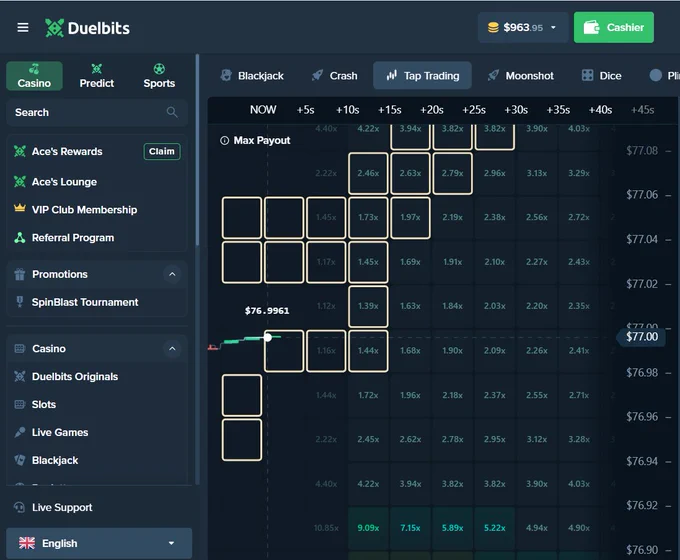680x560 pixels.
Task: Switch to the Sports tab
Action: (x=159, y=76)
